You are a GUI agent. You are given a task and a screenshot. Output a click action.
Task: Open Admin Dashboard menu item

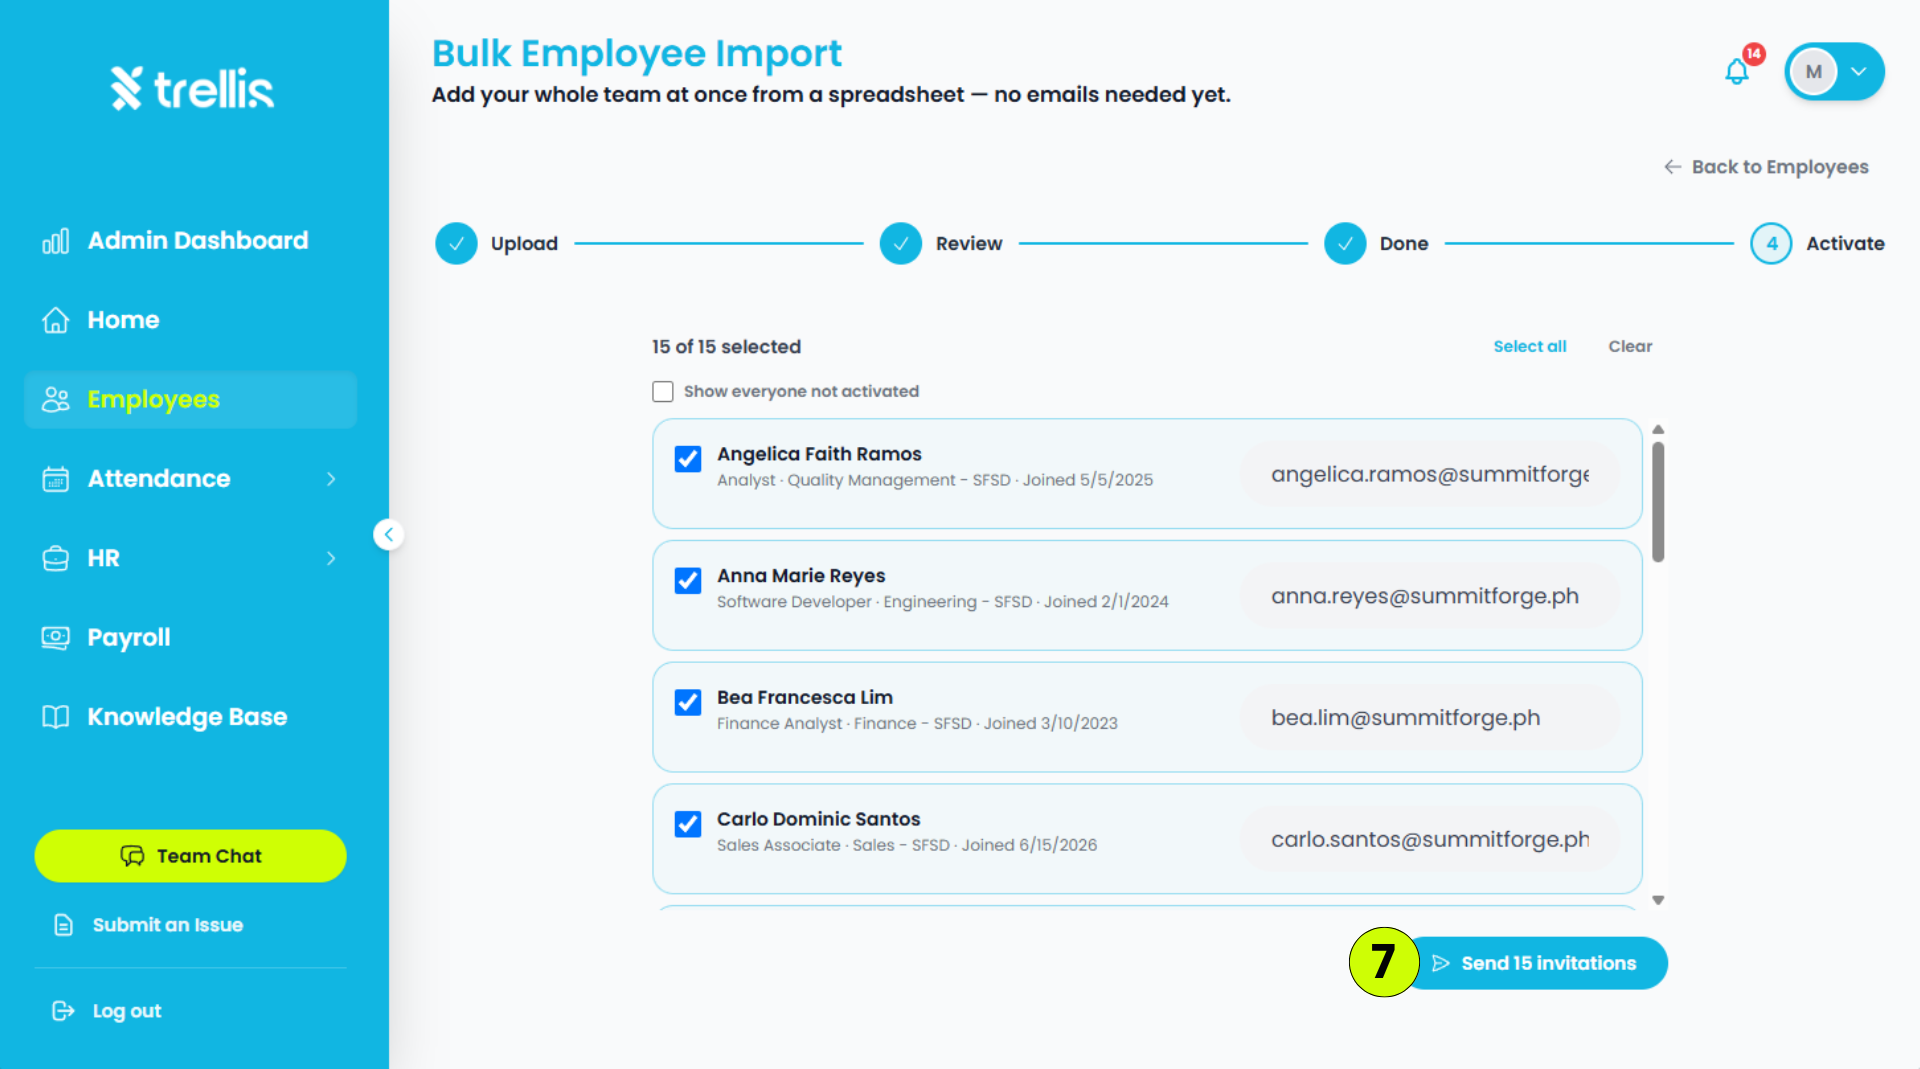[x=190, y=241]
